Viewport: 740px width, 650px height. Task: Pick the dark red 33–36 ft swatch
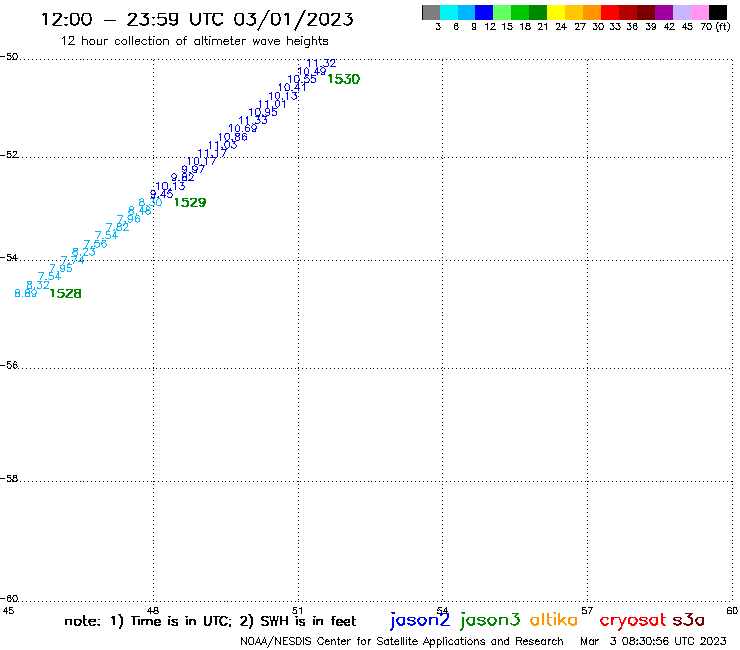[628, 12]
